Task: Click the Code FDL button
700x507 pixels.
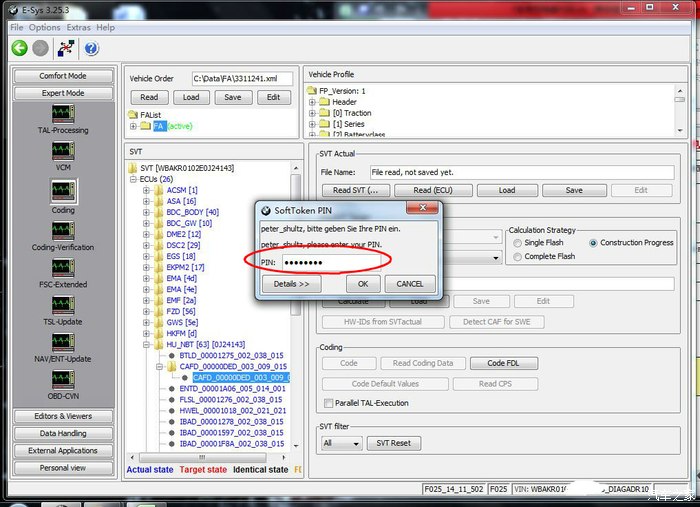Action: click(x=504, y=363)
